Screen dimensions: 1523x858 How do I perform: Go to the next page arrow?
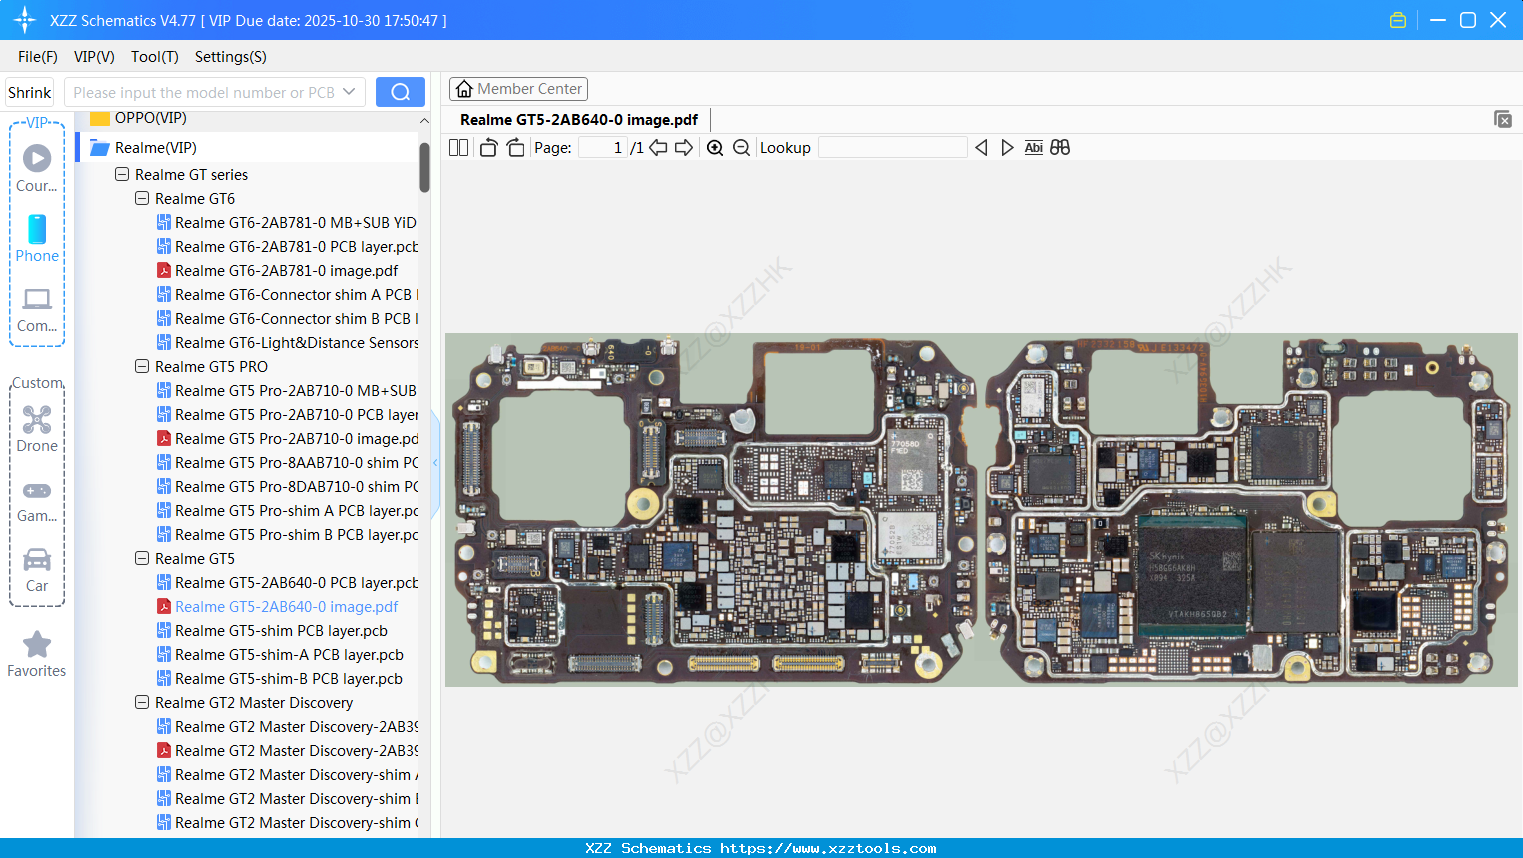pyautogui.click(x=684, y=148)
